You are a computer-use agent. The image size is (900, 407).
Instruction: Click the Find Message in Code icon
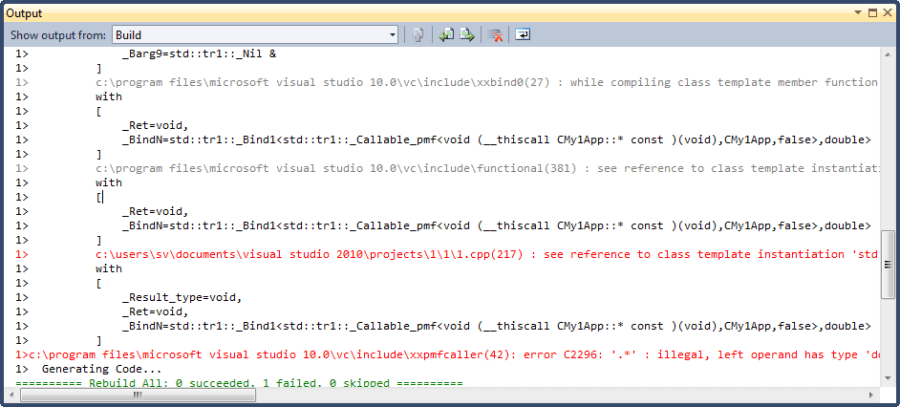pyautogui.click(x=418, y=35)
